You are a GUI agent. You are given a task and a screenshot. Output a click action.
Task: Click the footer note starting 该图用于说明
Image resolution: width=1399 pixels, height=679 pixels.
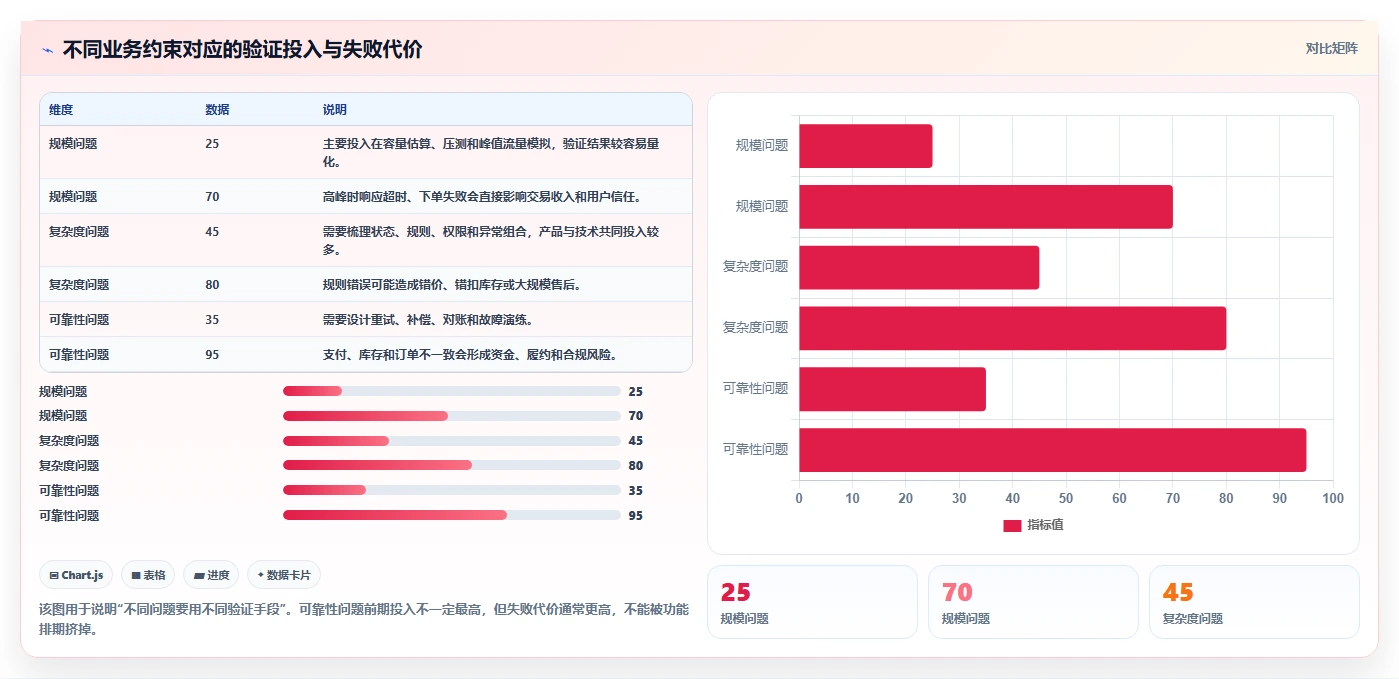(x=364, y=619)
